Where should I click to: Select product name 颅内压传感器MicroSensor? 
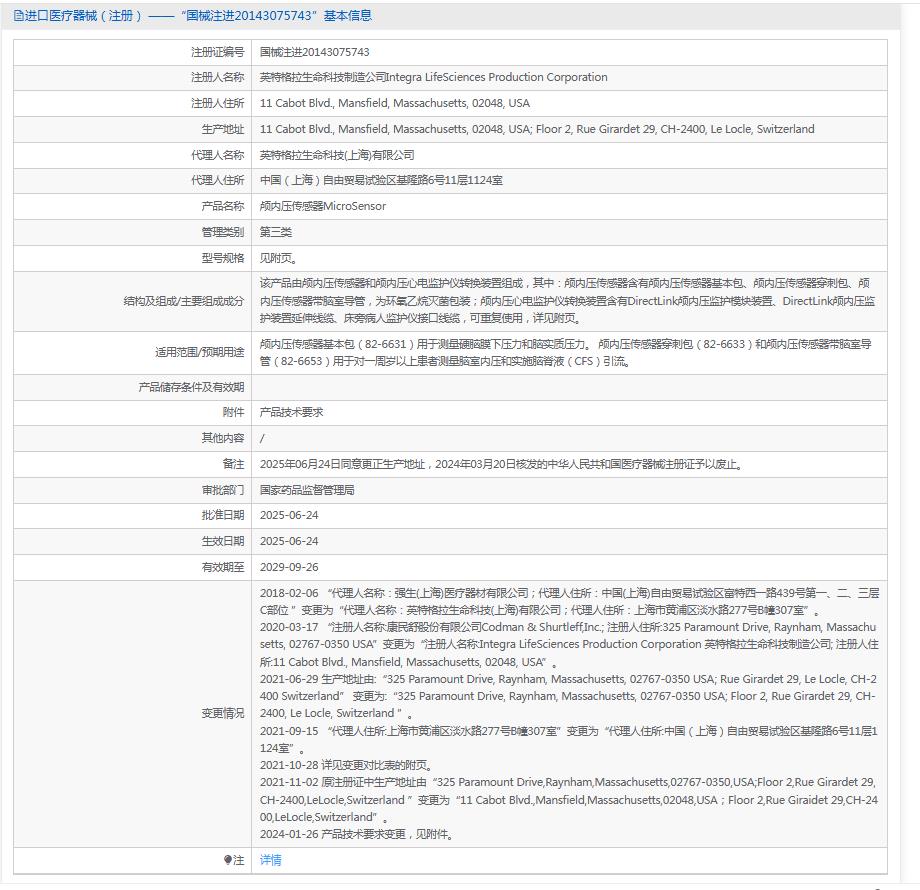323,206
